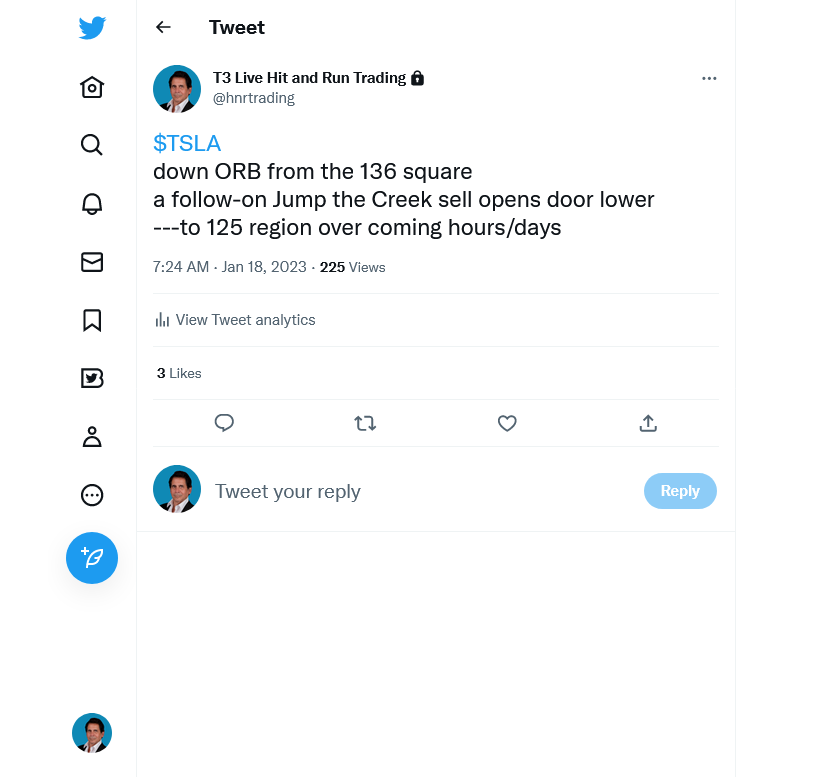Screen dimensions: 832x777
Task: Go to Home in sidebar
Action: (92, 88)
